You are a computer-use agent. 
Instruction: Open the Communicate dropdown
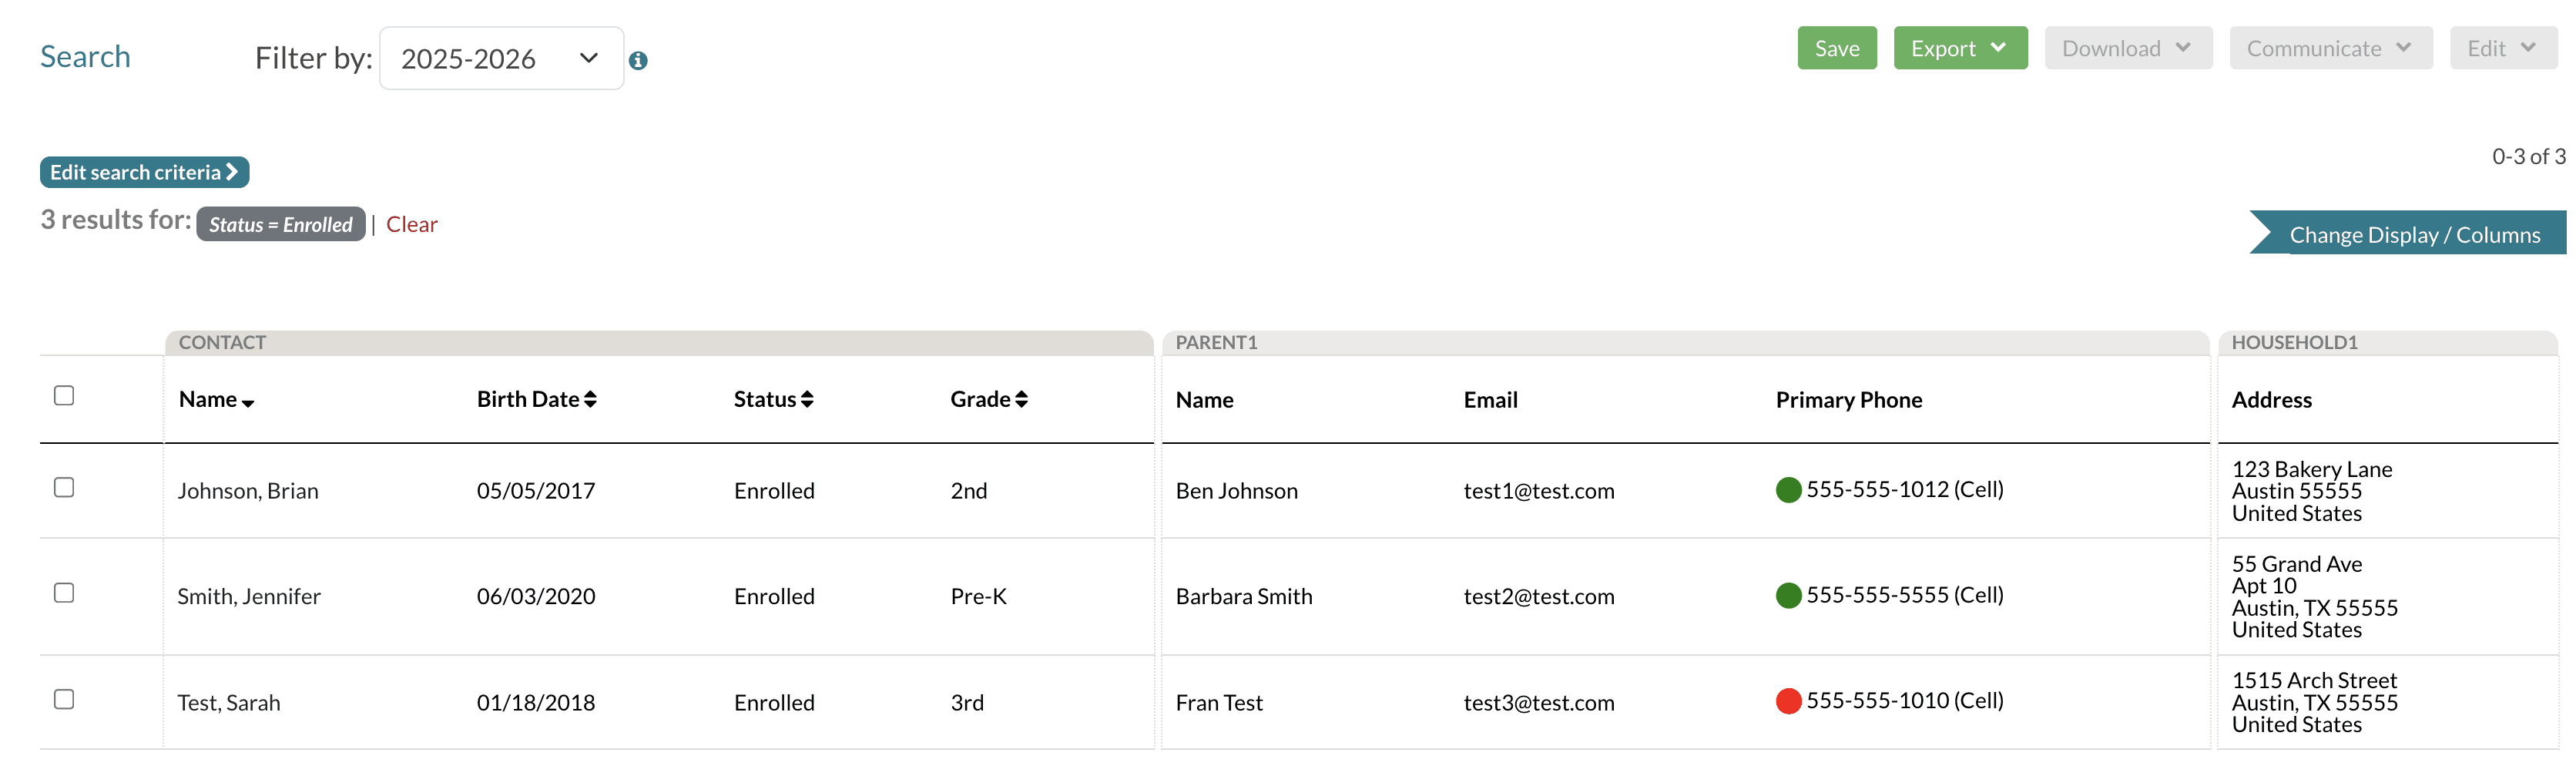pos(2331,48)
